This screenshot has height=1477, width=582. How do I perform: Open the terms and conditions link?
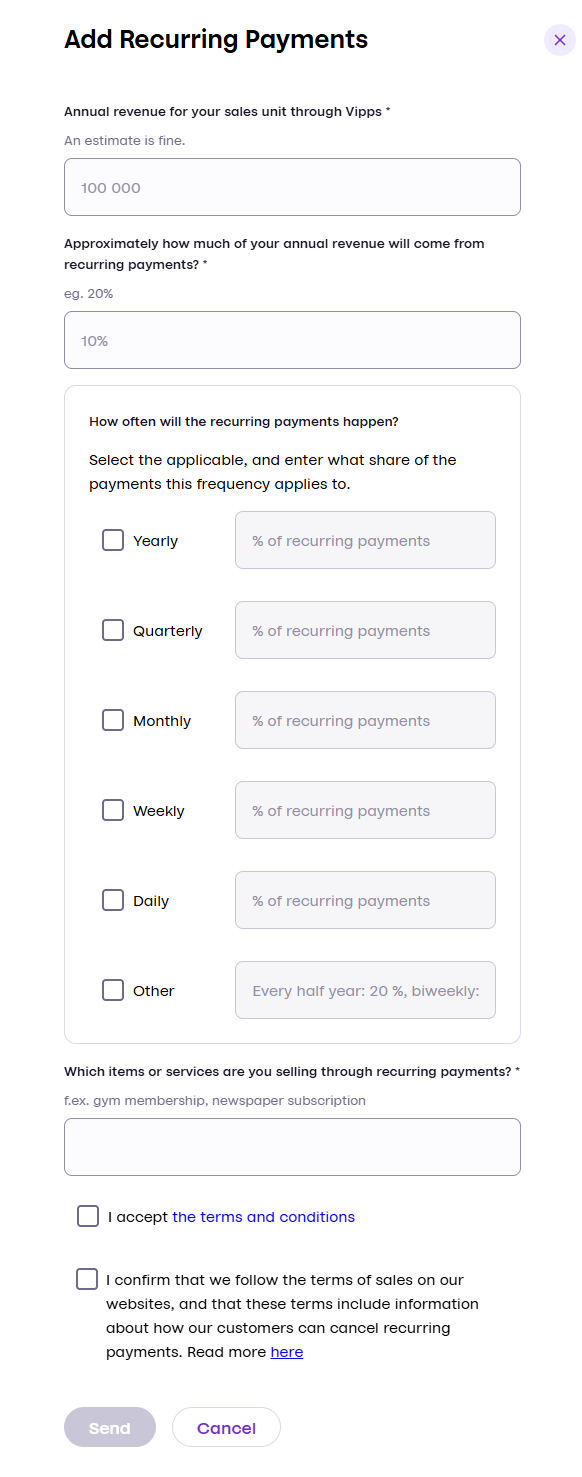[263, 1216]
